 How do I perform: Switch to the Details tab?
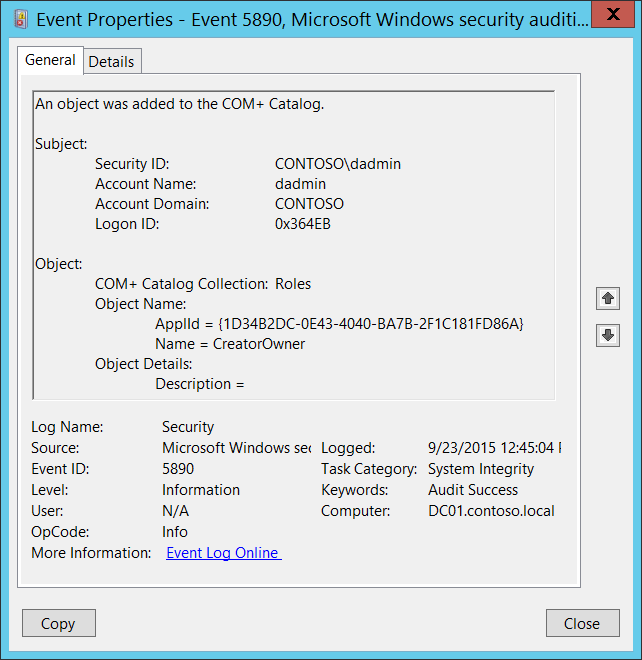(x=112, y=62)
